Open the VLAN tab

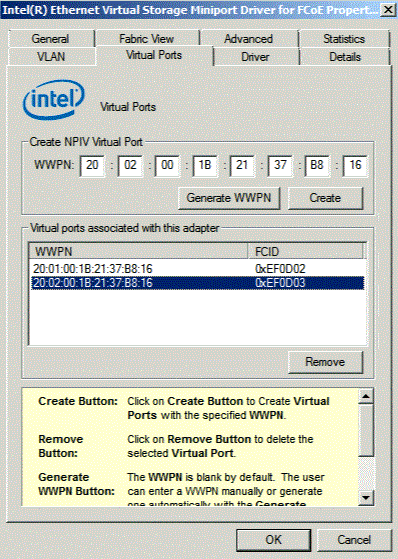click(x=51, y=57)
